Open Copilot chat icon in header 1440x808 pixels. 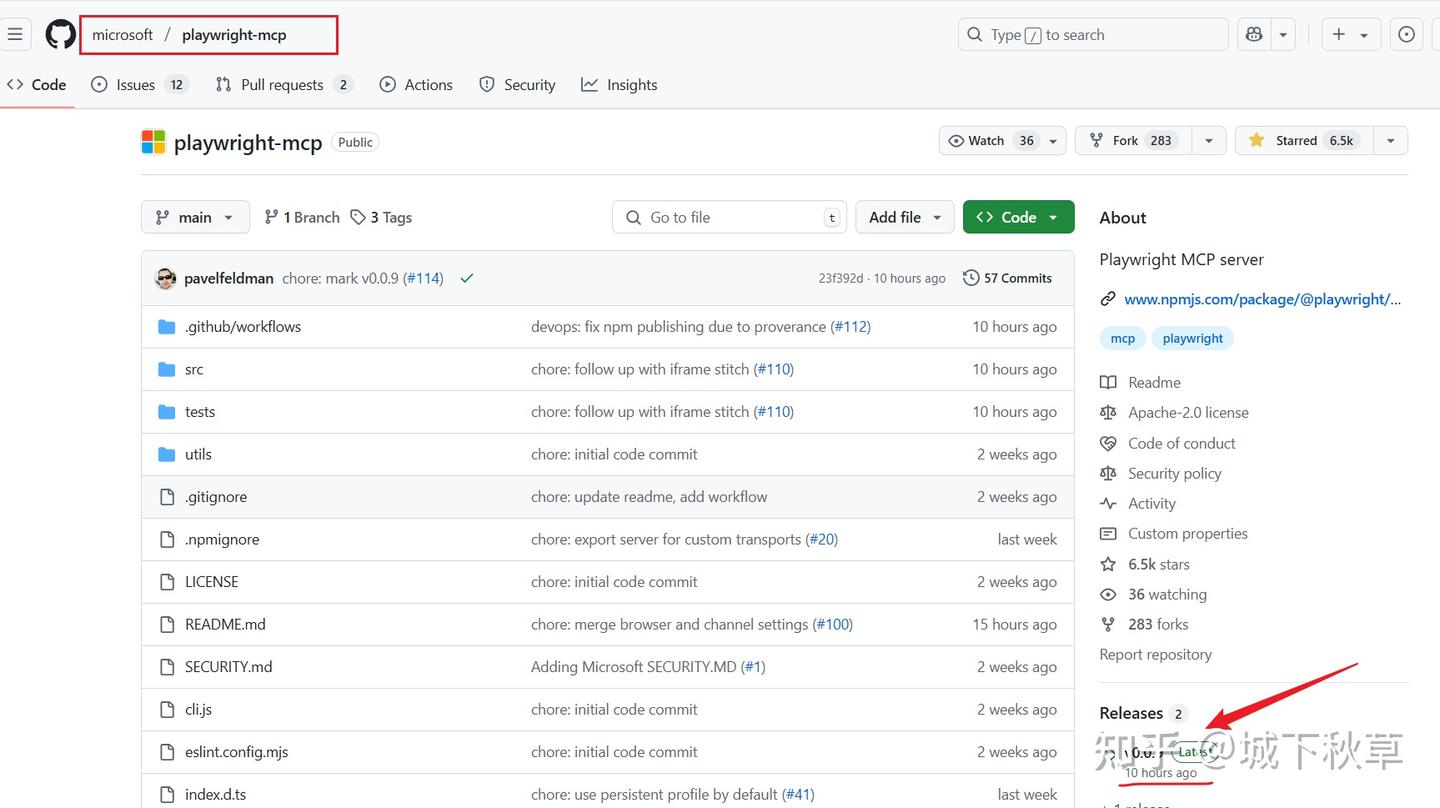(x=1254, y=35)
